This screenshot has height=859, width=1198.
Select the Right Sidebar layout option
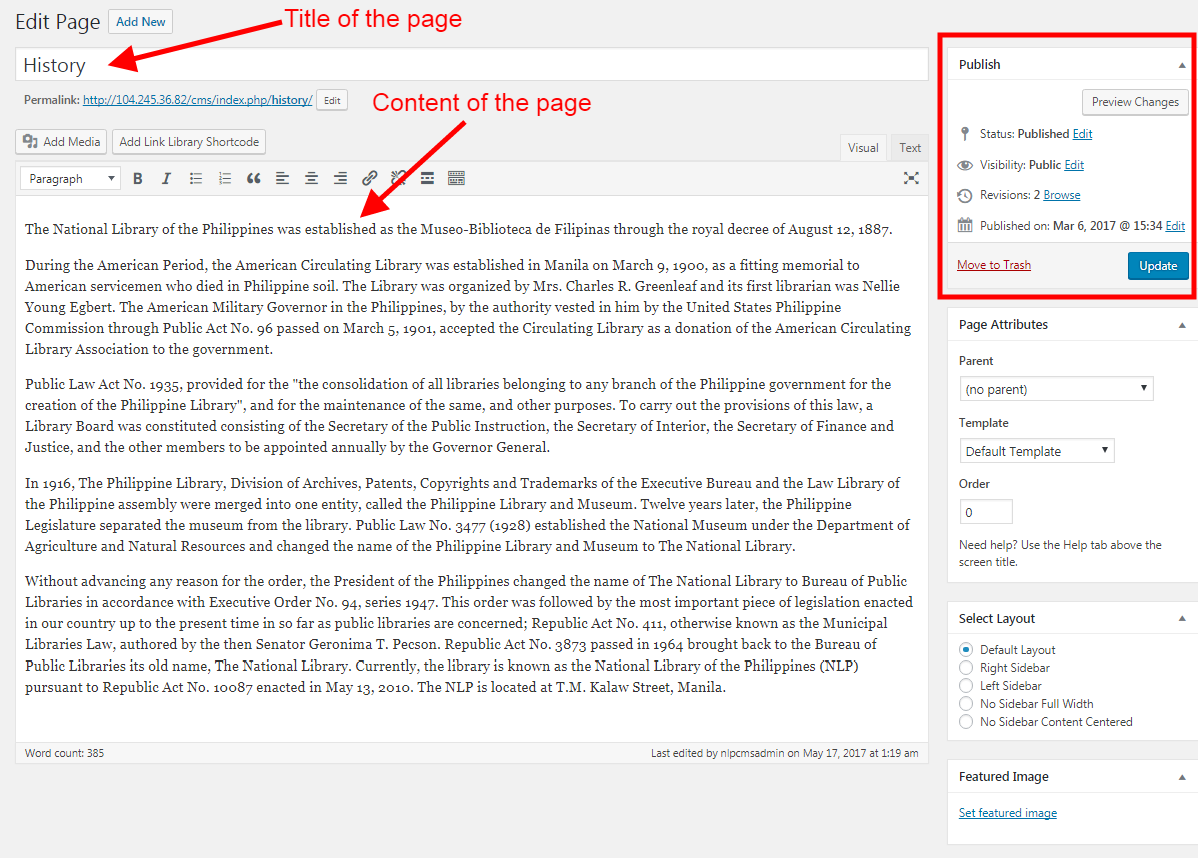966,668
